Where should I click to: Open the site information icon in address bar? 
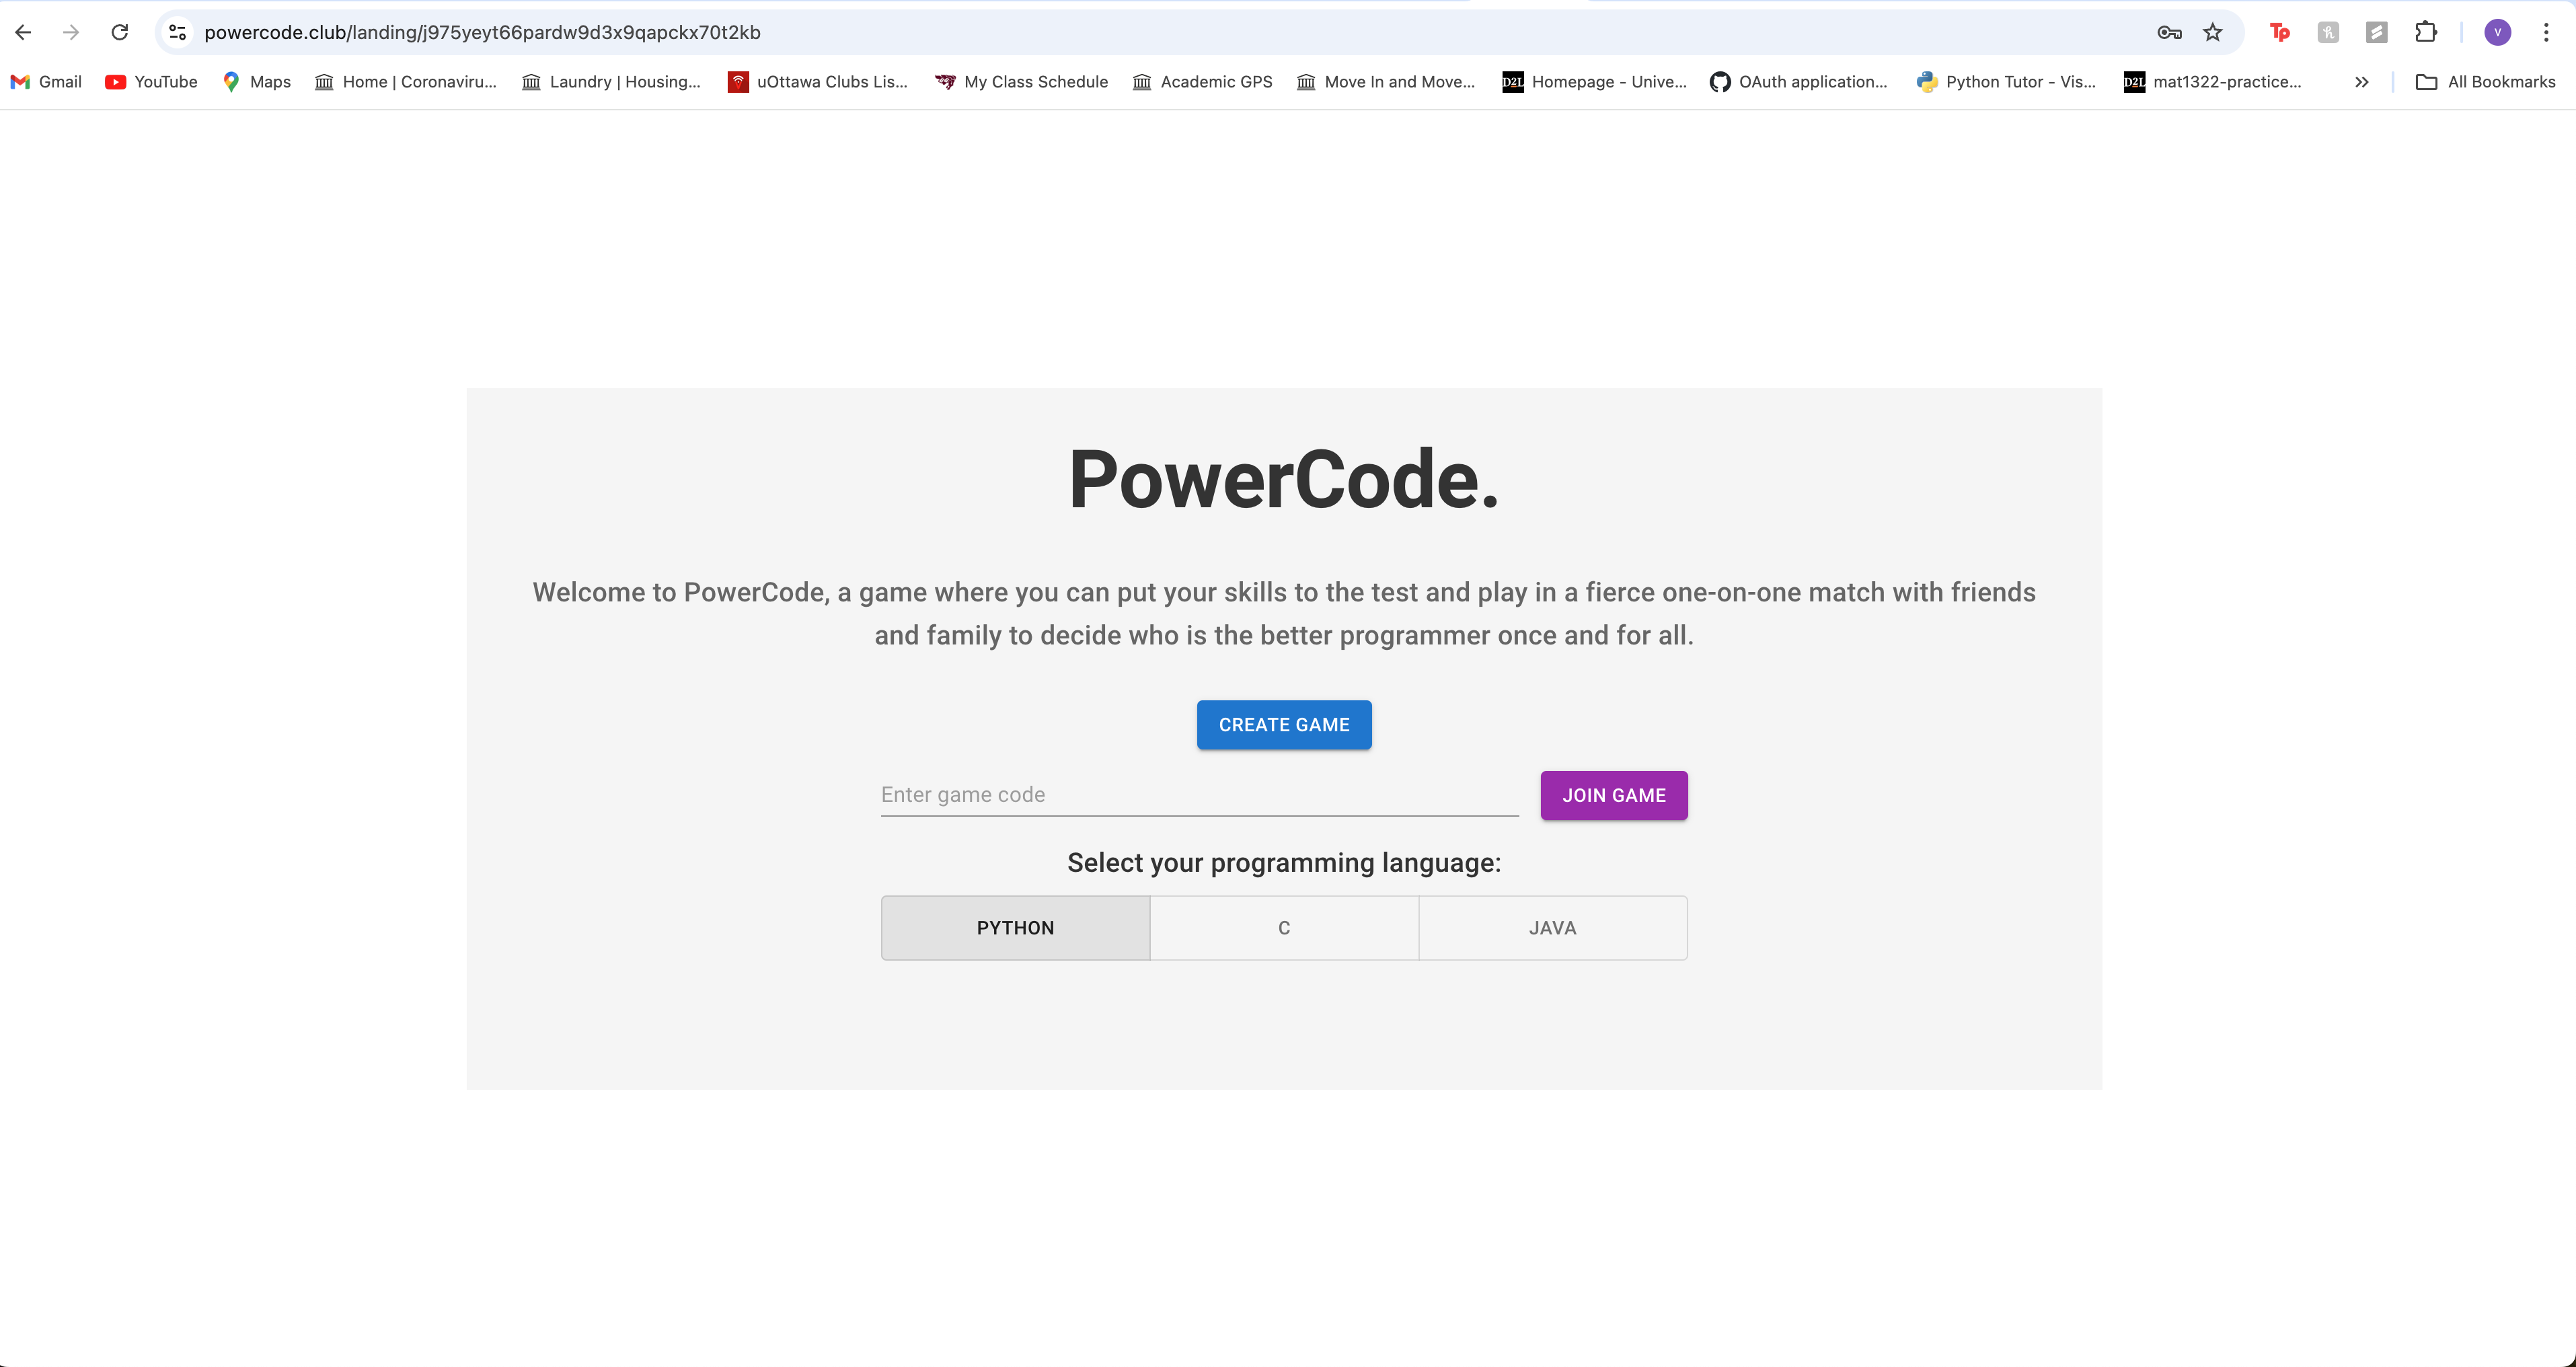tap(178, 32)
